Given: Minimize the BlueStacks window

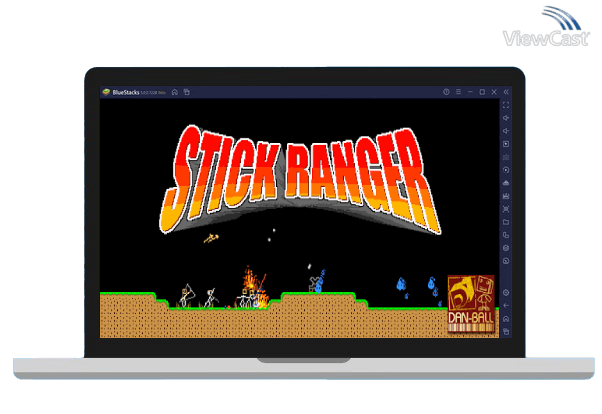Looking at the screenshot, I should [x=470, y=92].
